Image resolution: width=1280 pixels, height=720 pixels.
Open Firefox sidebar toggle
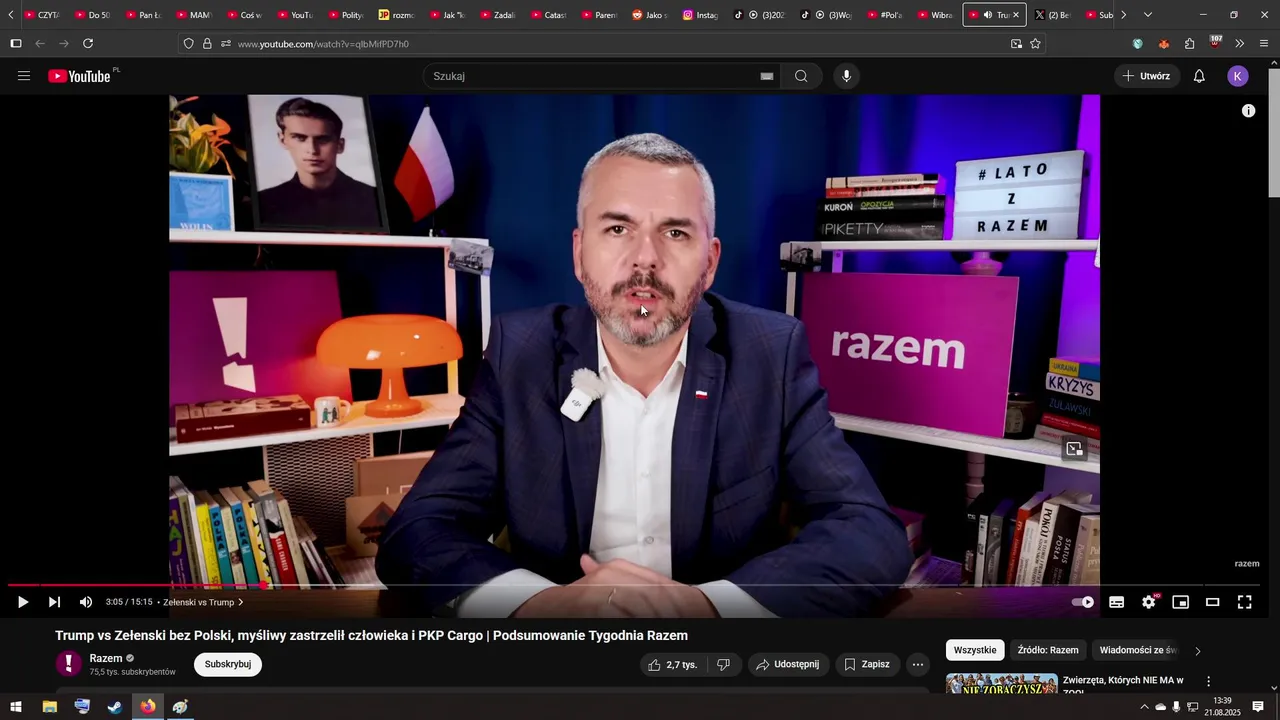click(16, 44)
